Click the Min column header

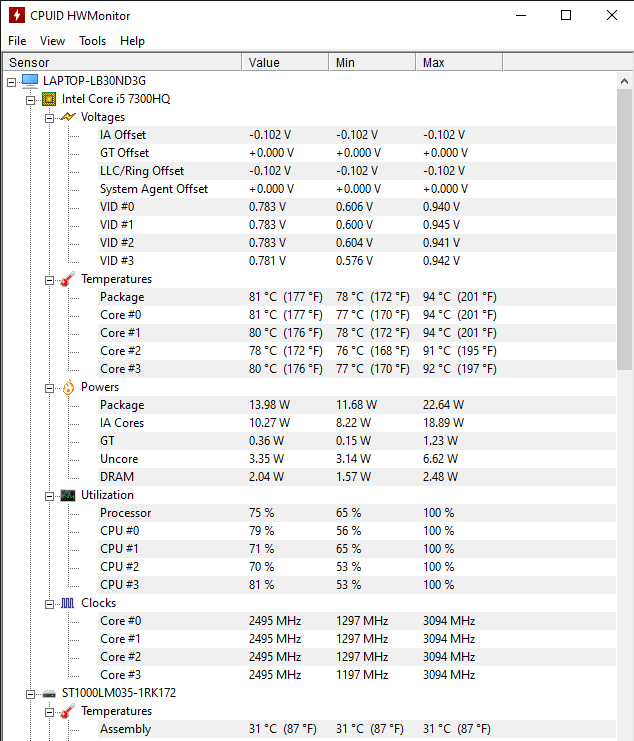pos(372,62)
